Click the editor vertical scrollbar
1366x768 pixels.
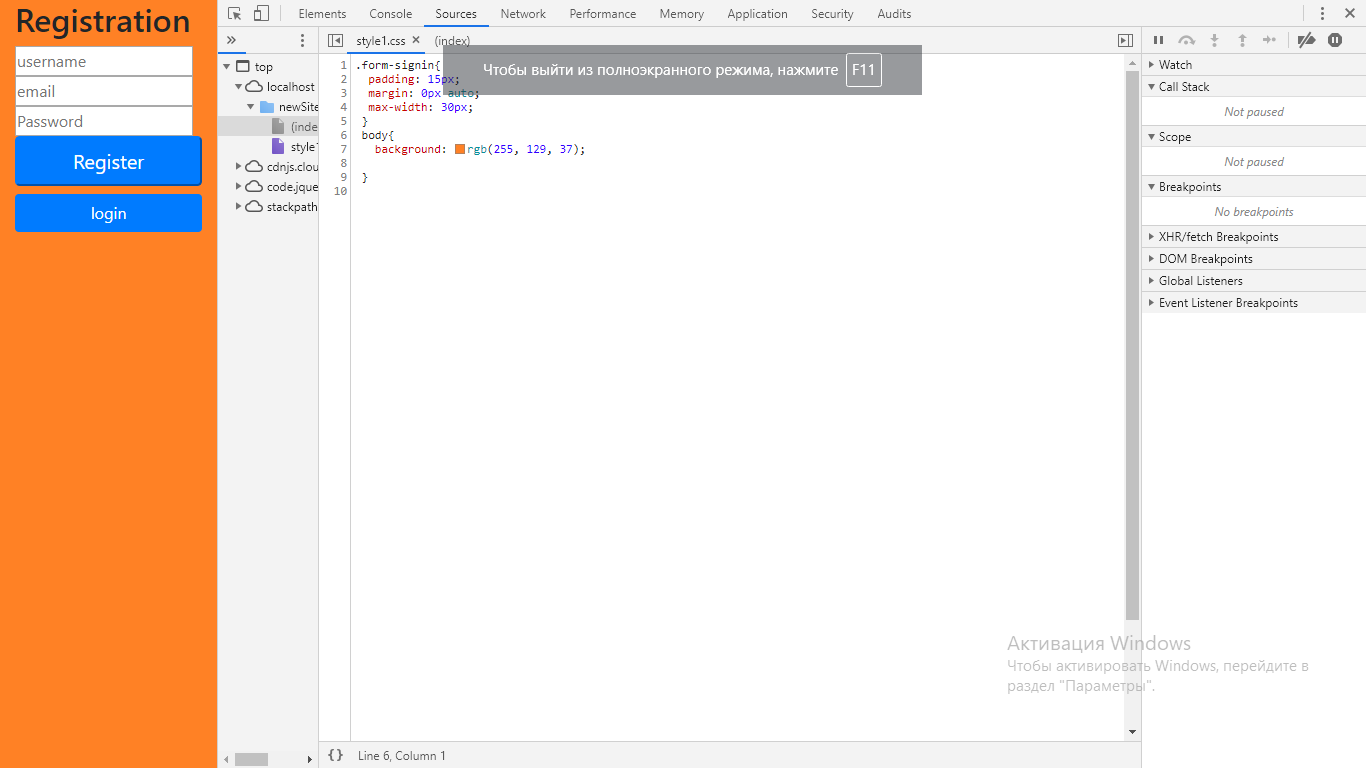[1132, 345]
